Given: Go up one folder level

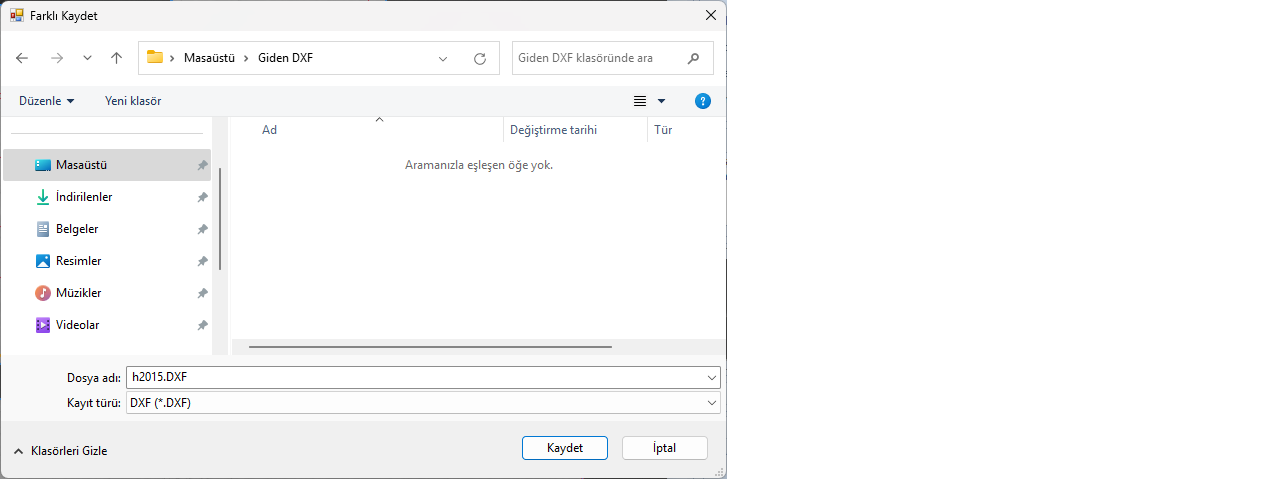Looking at the screenshot, I should coord(116,58).
